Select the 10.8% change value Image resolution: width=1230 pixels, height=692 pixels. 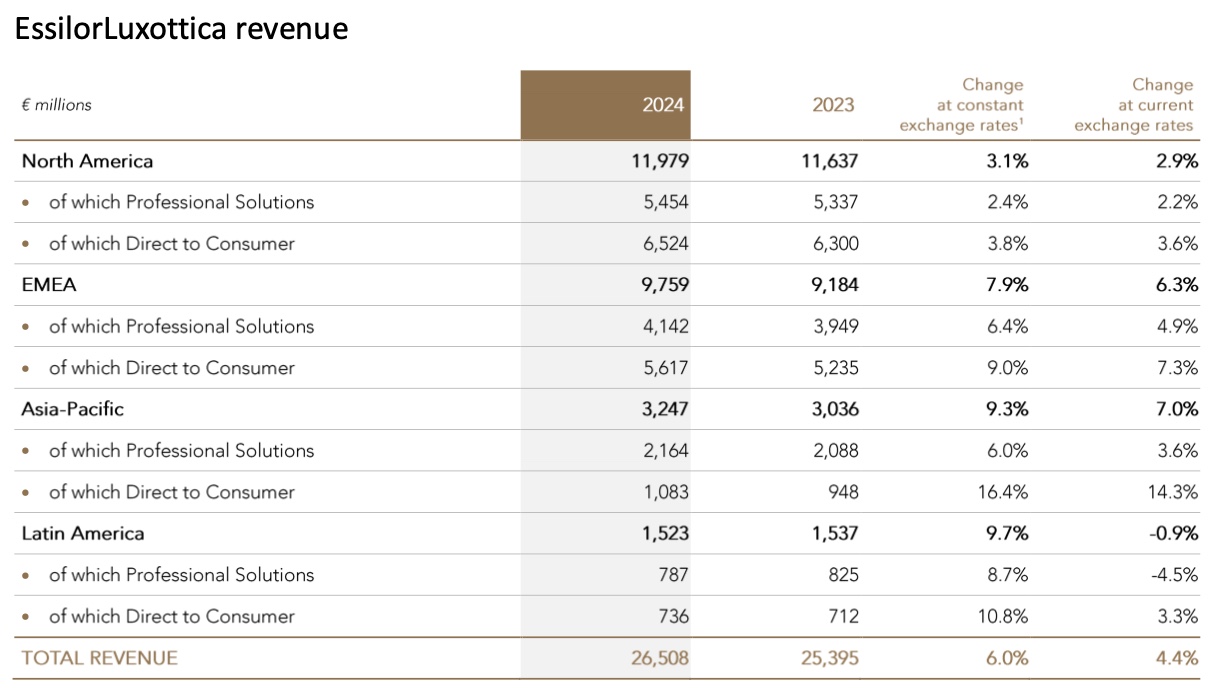point(1002,616)
